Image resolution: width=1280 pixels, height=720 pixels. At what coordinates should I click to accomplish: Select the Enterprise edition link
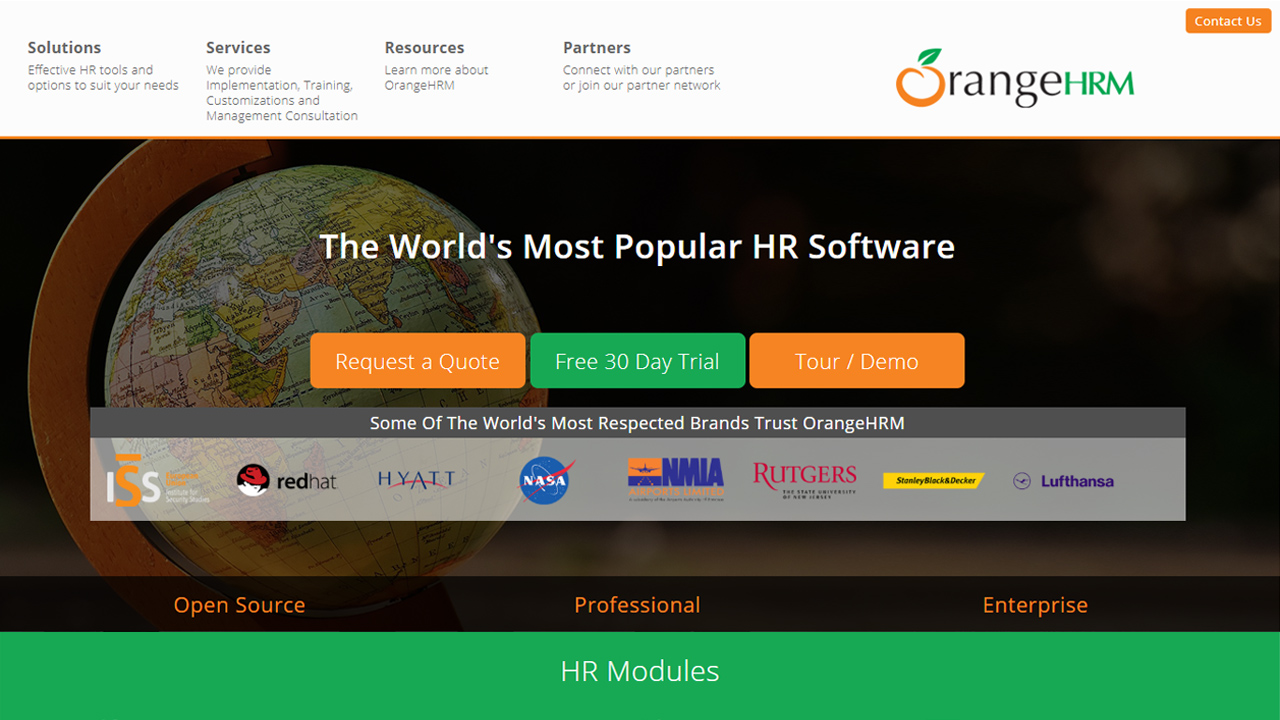tap(1035, 605)
